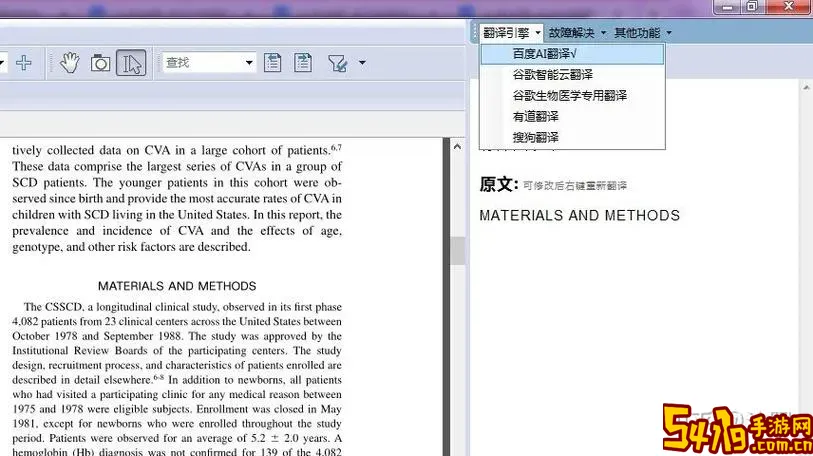Click the paragraph starting "The CSSCD, a longitudinal"
This screenshot has height=456, width=813.
(x=177, y=380)
